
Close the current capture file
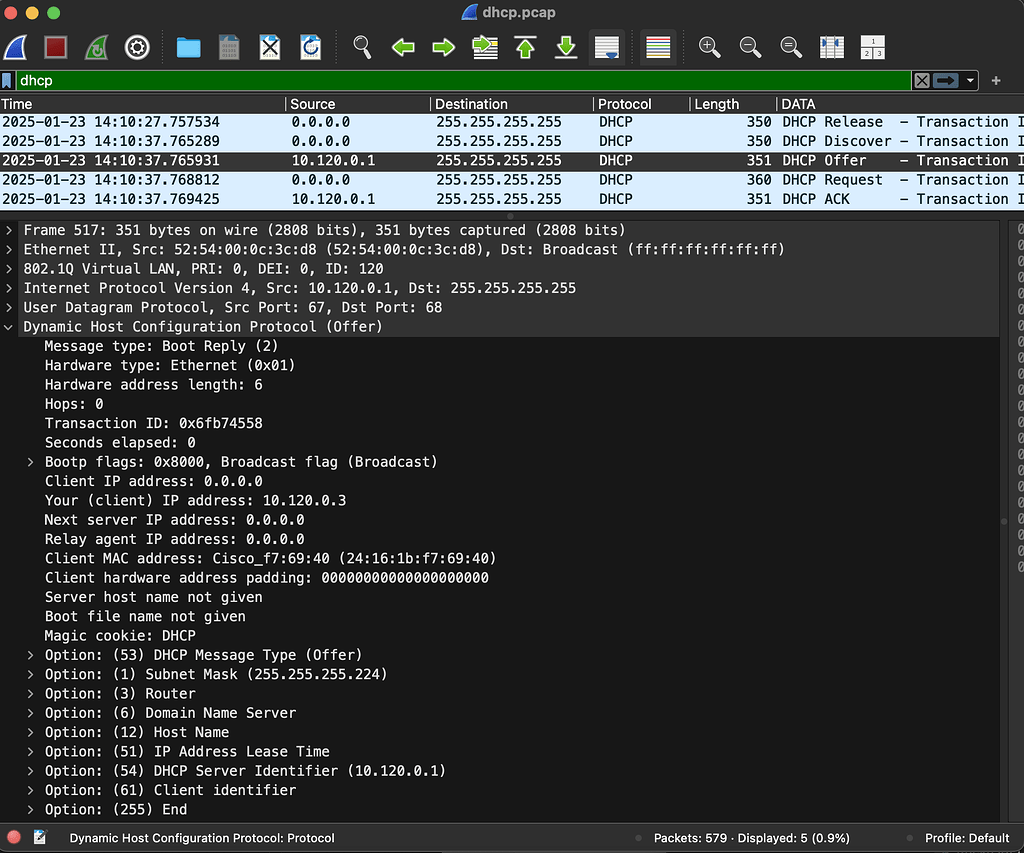point(268,47)
